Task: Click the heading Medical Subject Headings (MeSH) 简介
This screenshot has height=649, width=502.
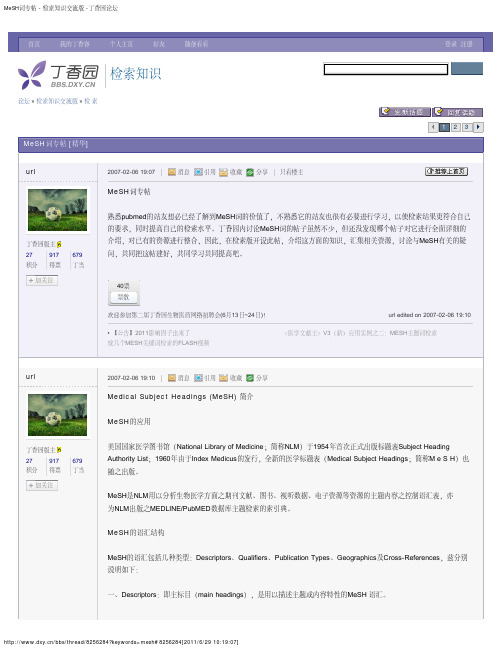Action: click(x=180, y=397)
